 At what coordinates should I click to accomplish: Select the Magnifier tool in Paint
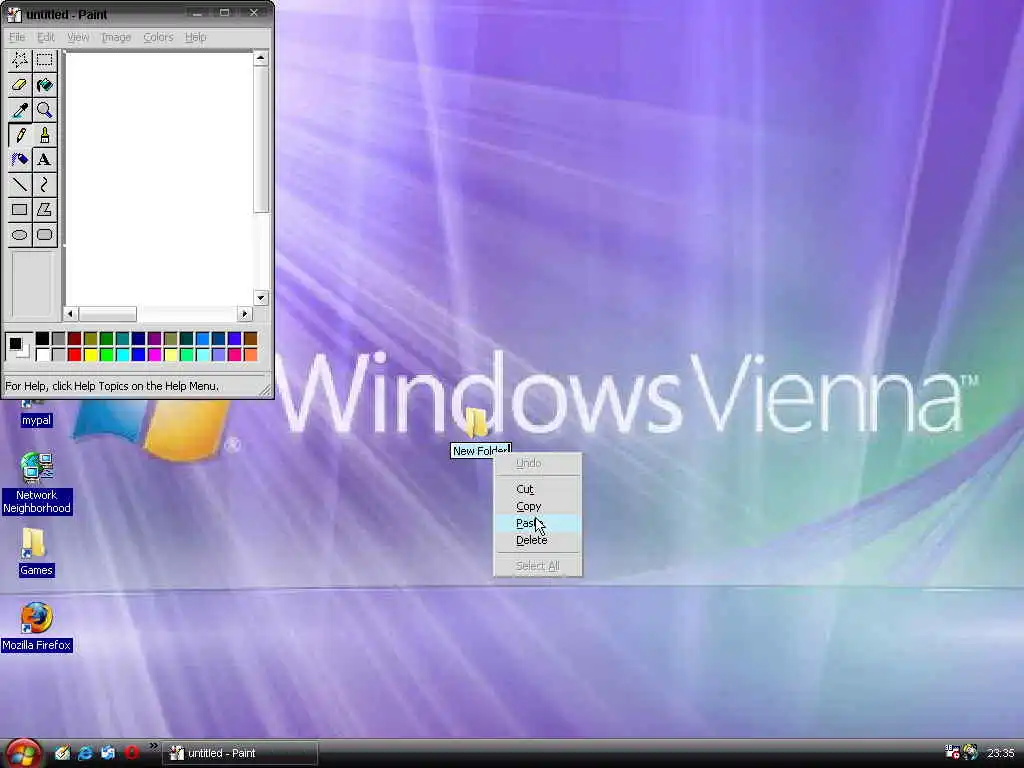(x=44, y=110)
